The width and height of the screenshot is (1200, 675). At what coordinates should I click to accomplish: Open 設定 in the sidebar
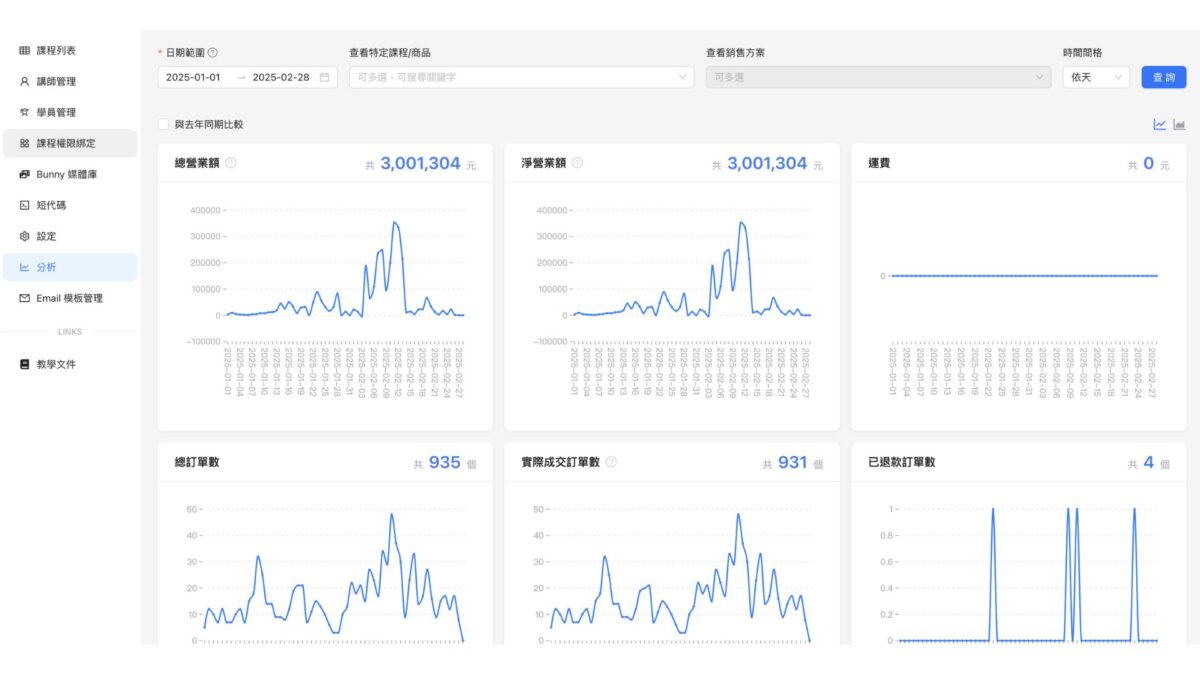(46, 236)
